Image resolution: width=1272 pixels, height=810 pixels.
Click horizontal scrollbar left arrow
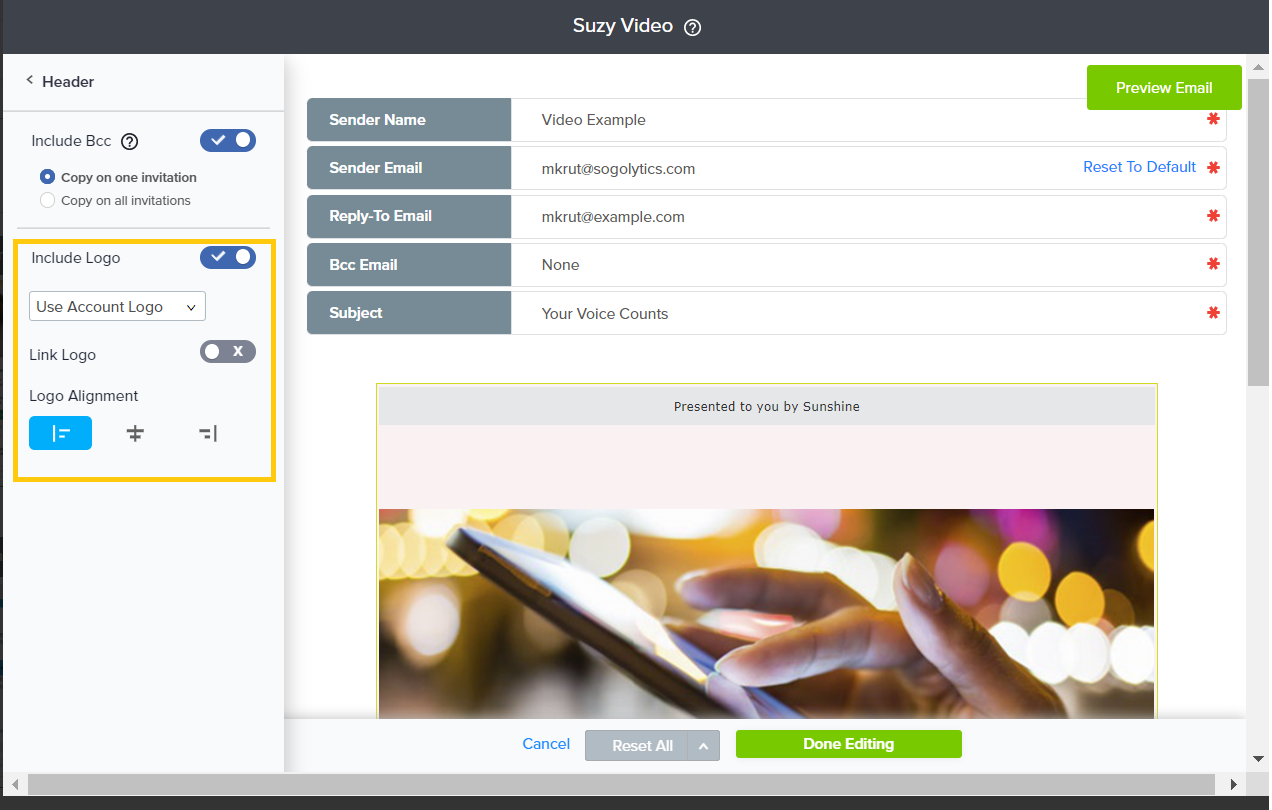coord(14,784)
